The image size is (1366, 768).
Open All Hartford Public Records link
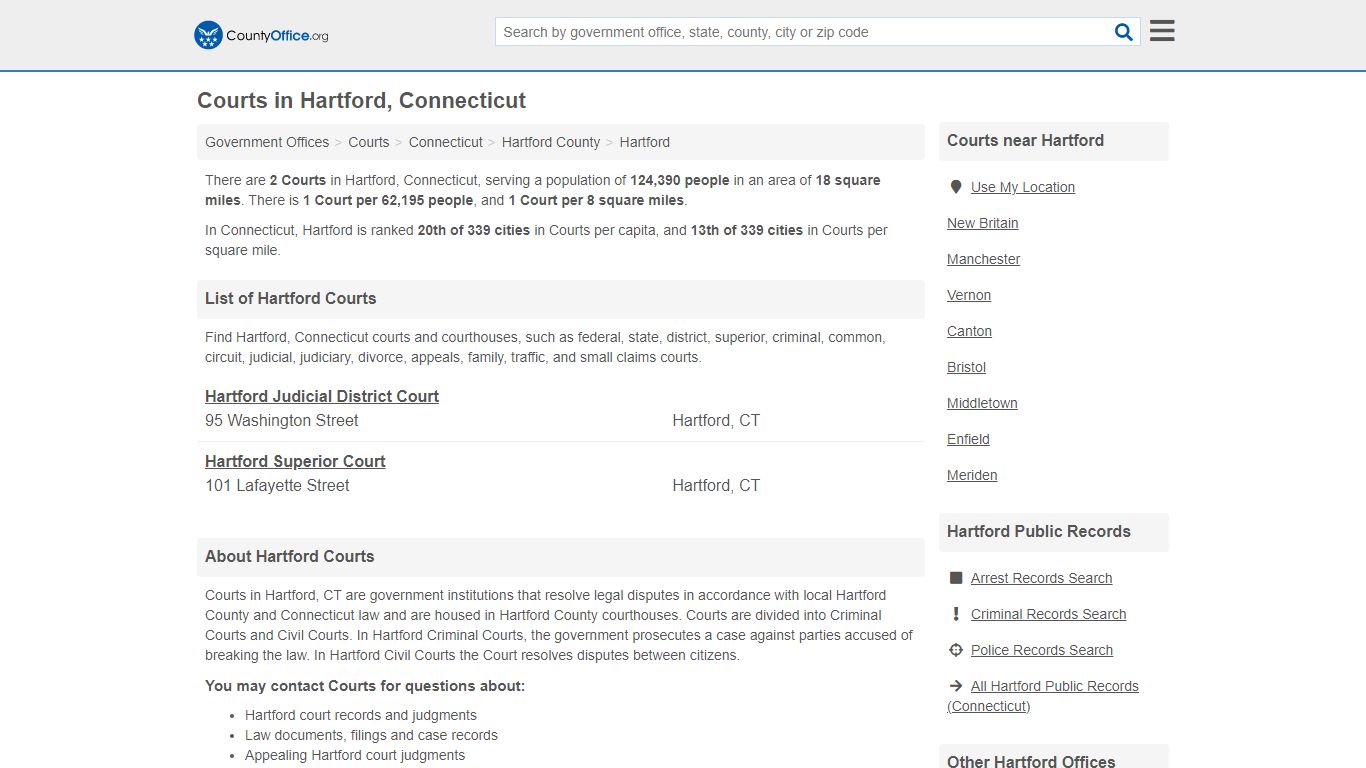coord(1043,696)
